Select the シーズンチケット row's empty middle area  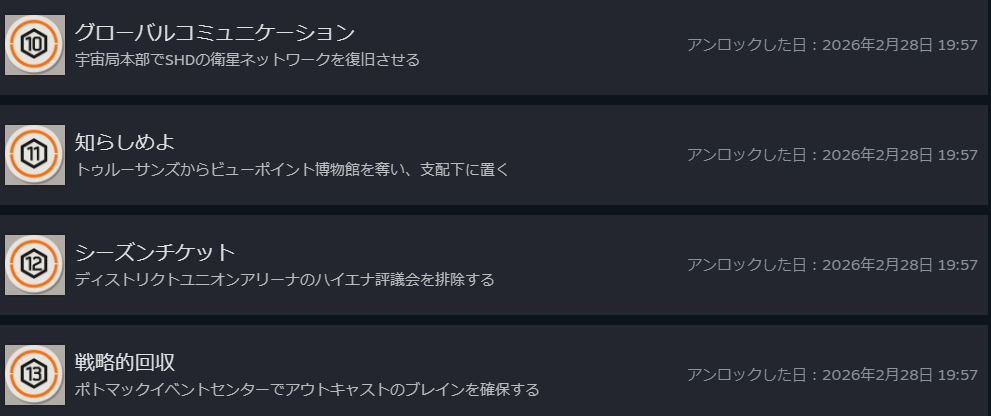coord(590,265)
